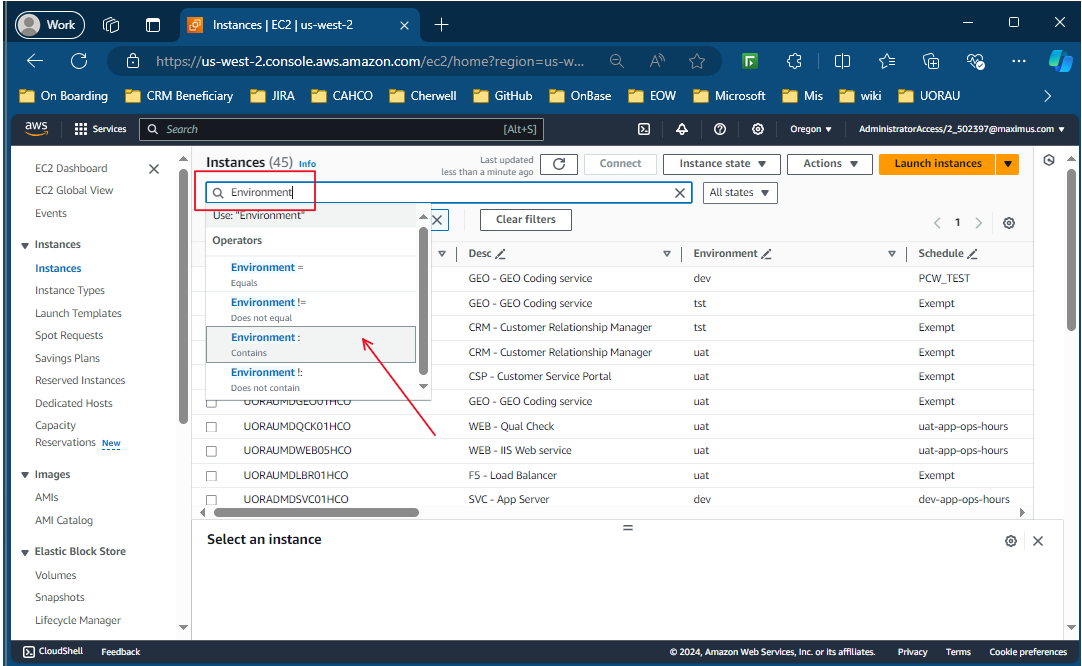This screenshot has width=1082, height=666.
Task: Select checkbox for UORADMDSVC01HCO
Action: 212,500
